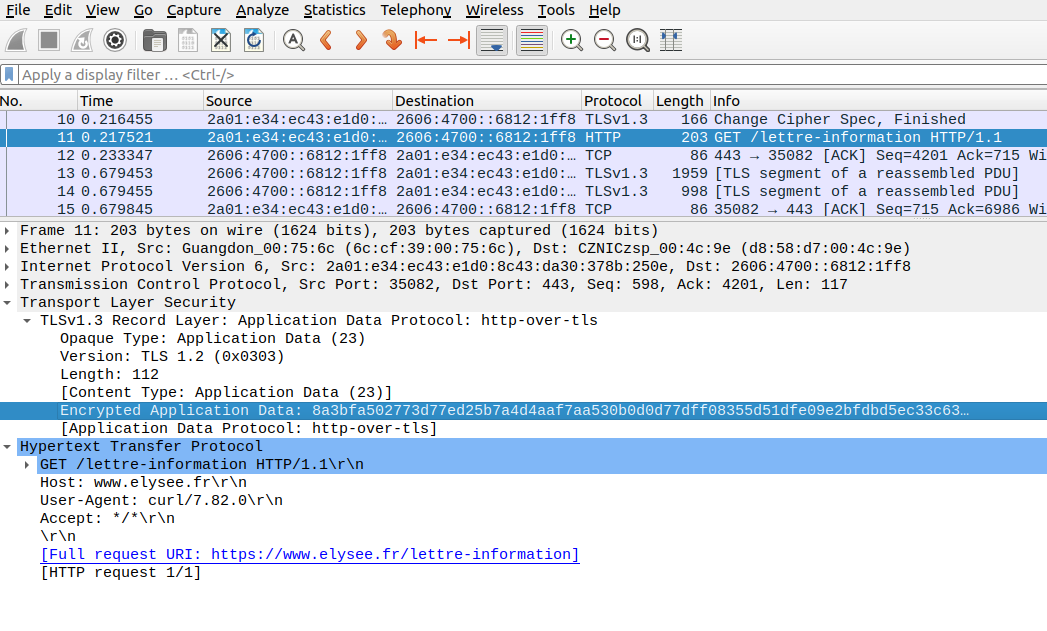
Task: Select the Version: TLS 1.2 line
Action: tap(172, 357)
